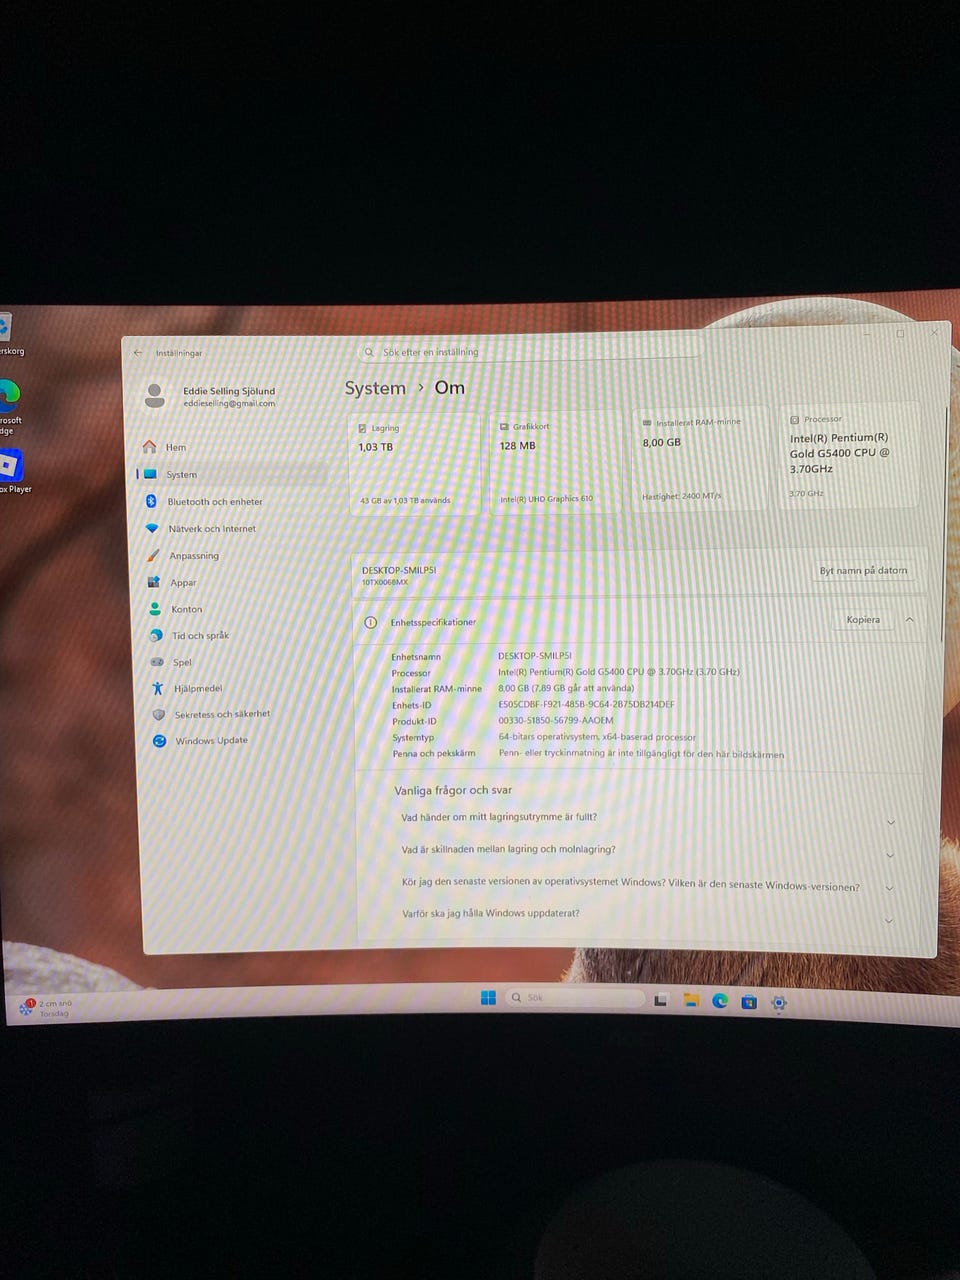Open File Explorer from the taskbar
Image resolution: width=960 pixels, height=1280 pixels.
pyautogui.click(x=690, y=1000)
